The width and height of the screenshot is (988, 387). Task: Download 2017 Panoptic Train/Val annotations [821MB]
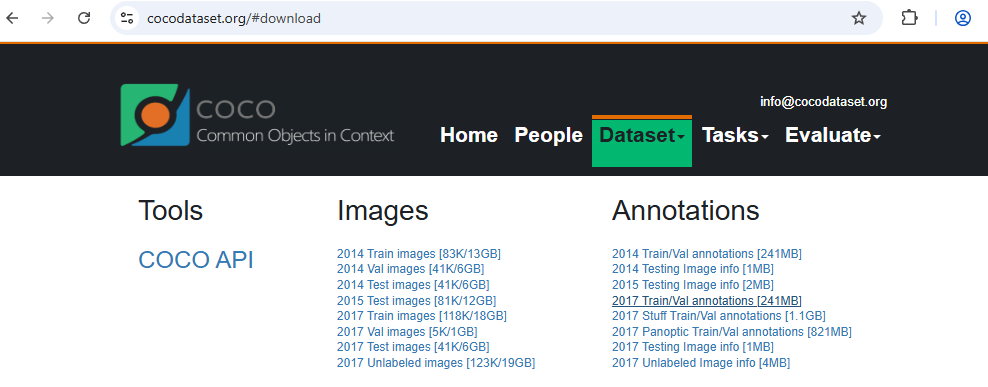(x=732, y=332)
